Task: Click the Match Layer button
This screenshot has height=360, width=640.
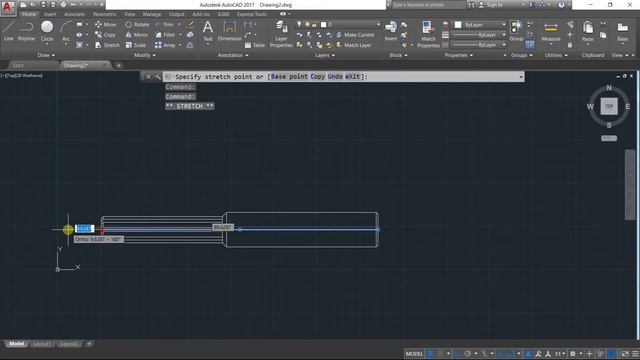Action: pos(353,45)
